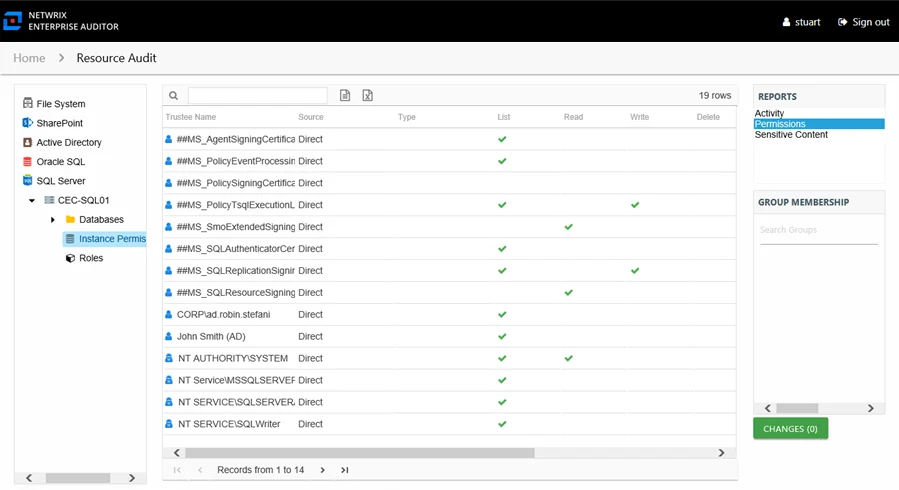Screen dimensions: 899x490
Task: Click the Group Membership scrollbar thumb
Action: (797, 408)
